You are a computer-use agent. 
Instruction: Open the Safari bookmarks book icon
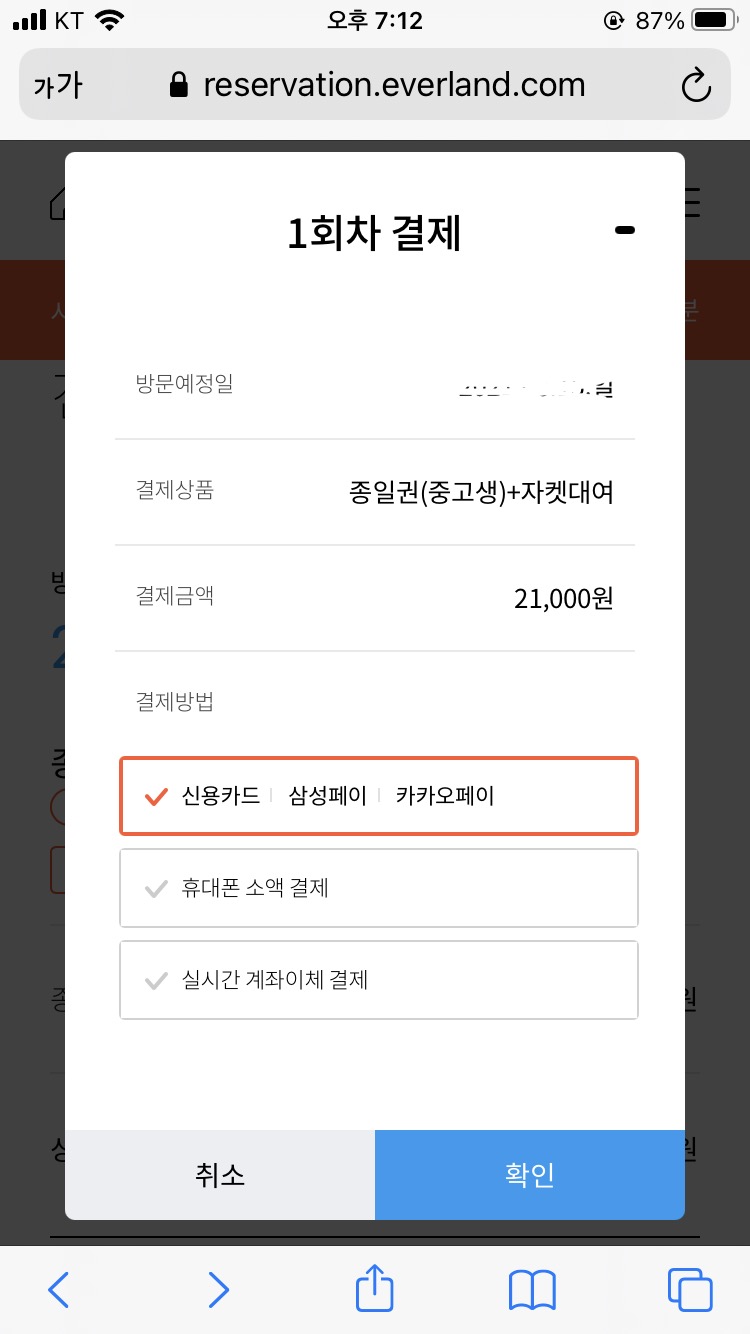532,1290
